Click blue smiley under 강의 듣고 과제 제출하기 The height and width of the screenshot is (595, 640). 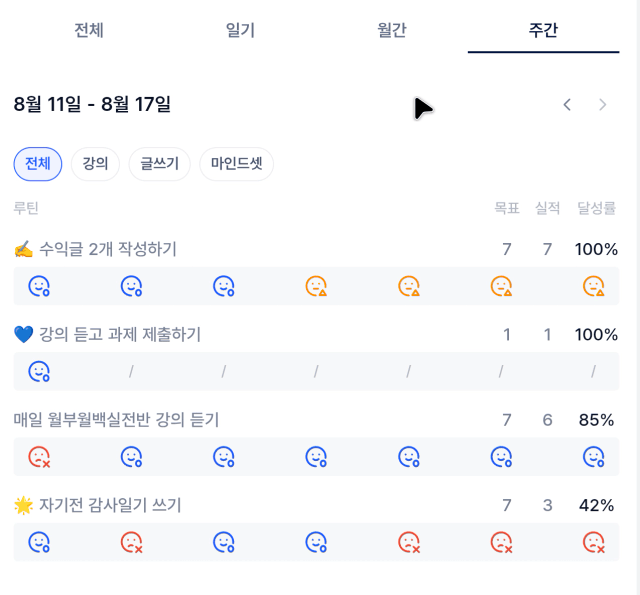click(39, 372)
